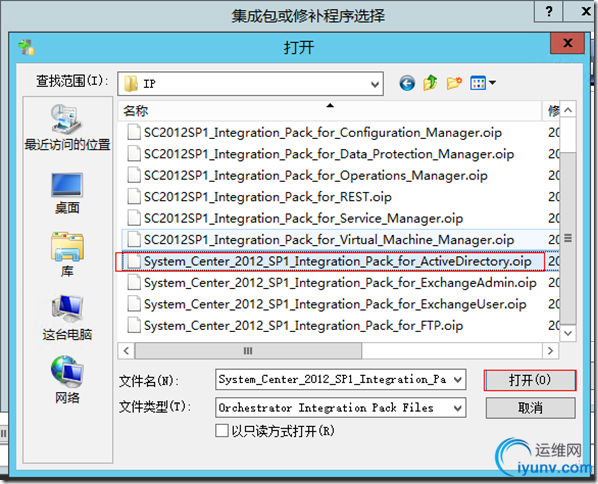Toggle open as read-only (以只读方式打开) checkbox
The height and width of the screenshot is (484, 598).
[x=222, y=431]
